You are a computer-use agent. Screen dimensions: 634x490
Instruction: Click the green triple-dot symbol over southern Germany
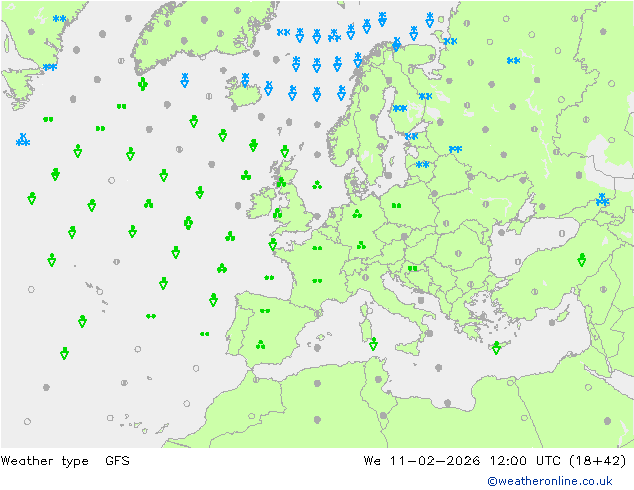pyautogui.click(x=361, y=245)
